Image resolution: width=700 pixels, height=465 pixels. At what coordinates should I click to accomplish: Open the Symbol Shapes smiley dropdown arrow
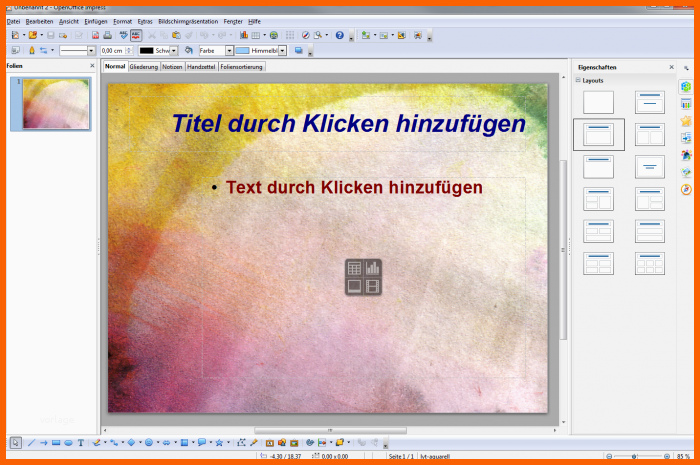(158, 443)
